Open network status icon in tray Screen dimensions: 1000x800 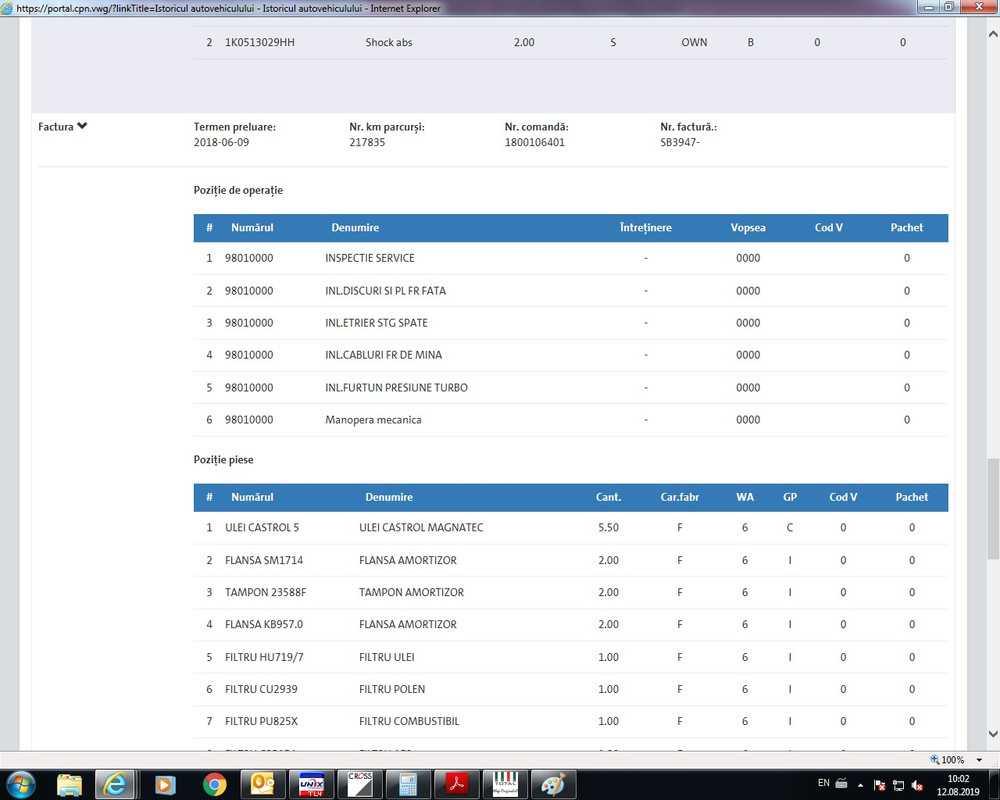click(x=898, y=785)
